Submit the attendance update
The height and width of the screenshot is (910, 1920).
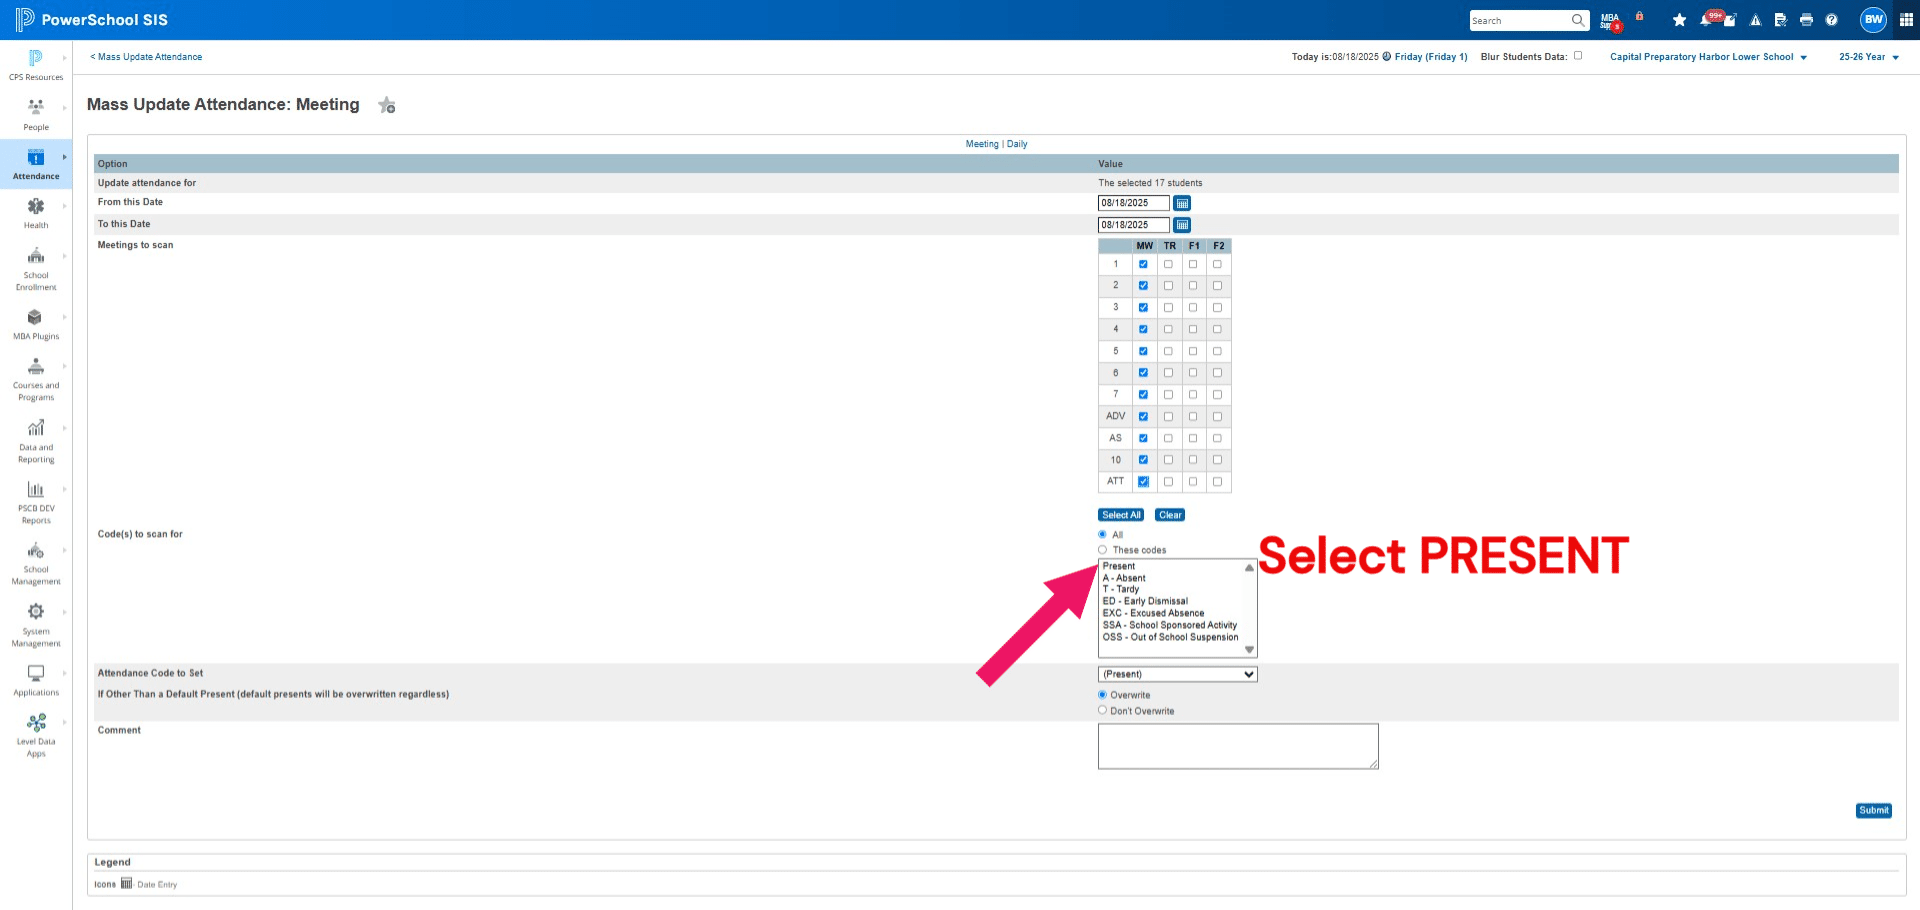1874,811
